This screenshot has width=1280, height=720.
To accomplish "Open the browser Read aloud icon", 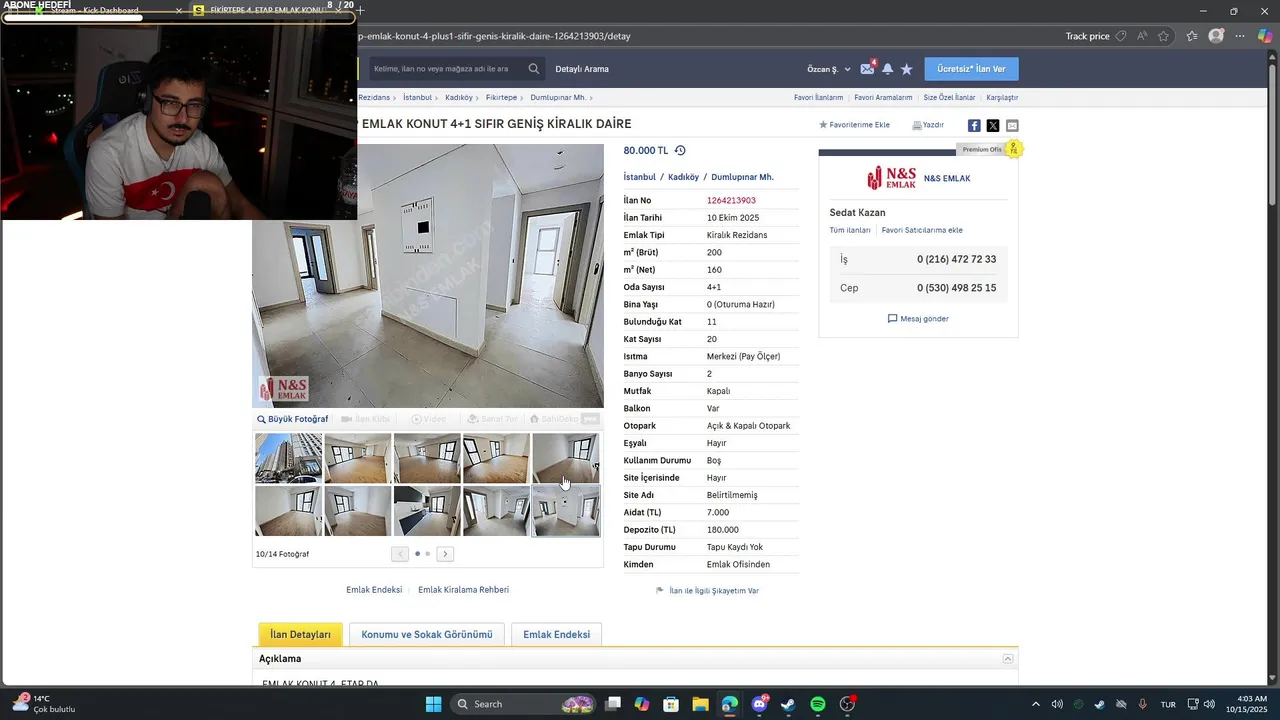I will pos(1142,36).
